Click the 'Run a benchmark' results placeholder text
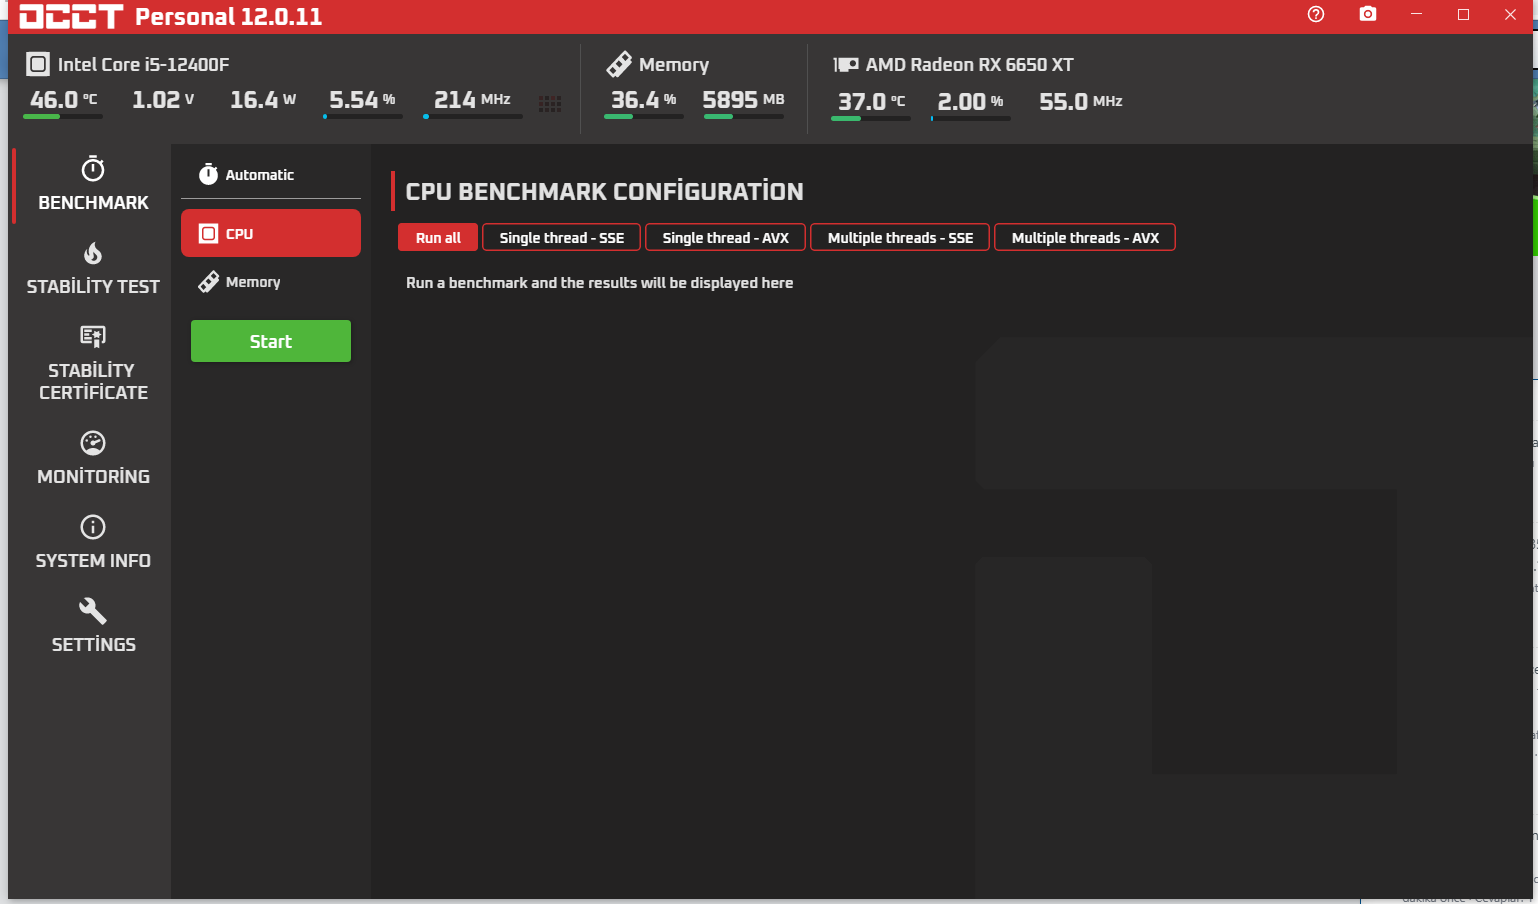The image size is (1538, 904). coord(599,283)
